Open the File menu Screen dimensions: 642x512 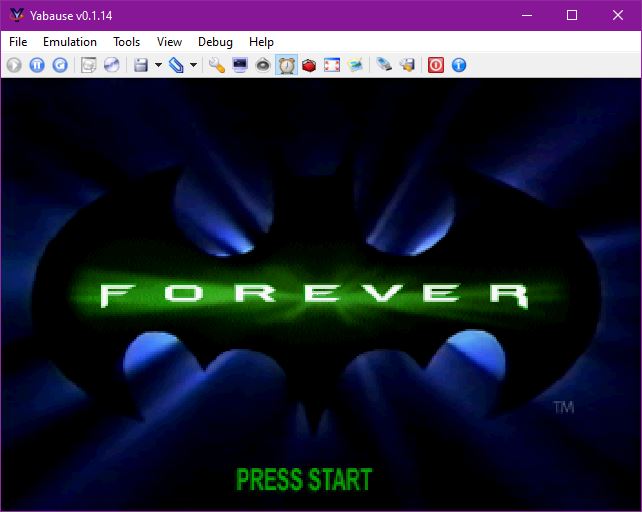coord(18,42)
